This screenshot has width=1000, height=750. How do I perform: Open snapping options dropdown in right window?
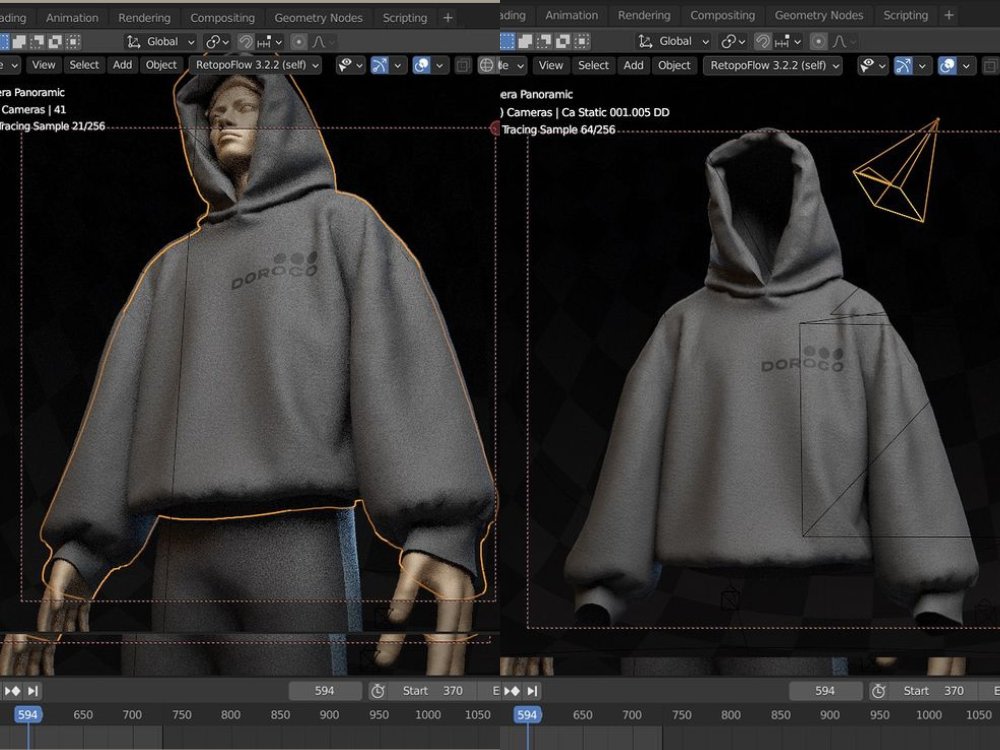pyautogui.click(x=788, y=41)
